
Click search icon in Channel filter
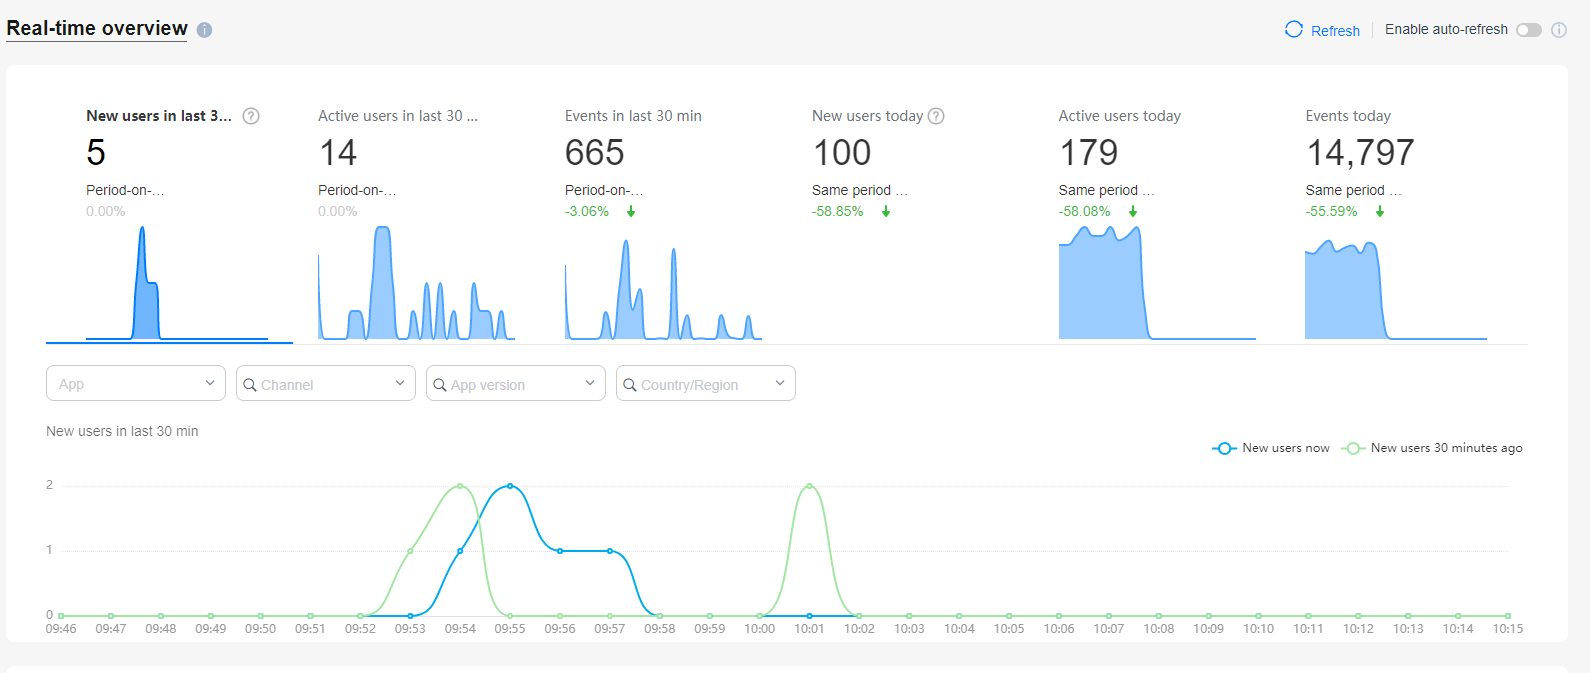tap(250, 385)
